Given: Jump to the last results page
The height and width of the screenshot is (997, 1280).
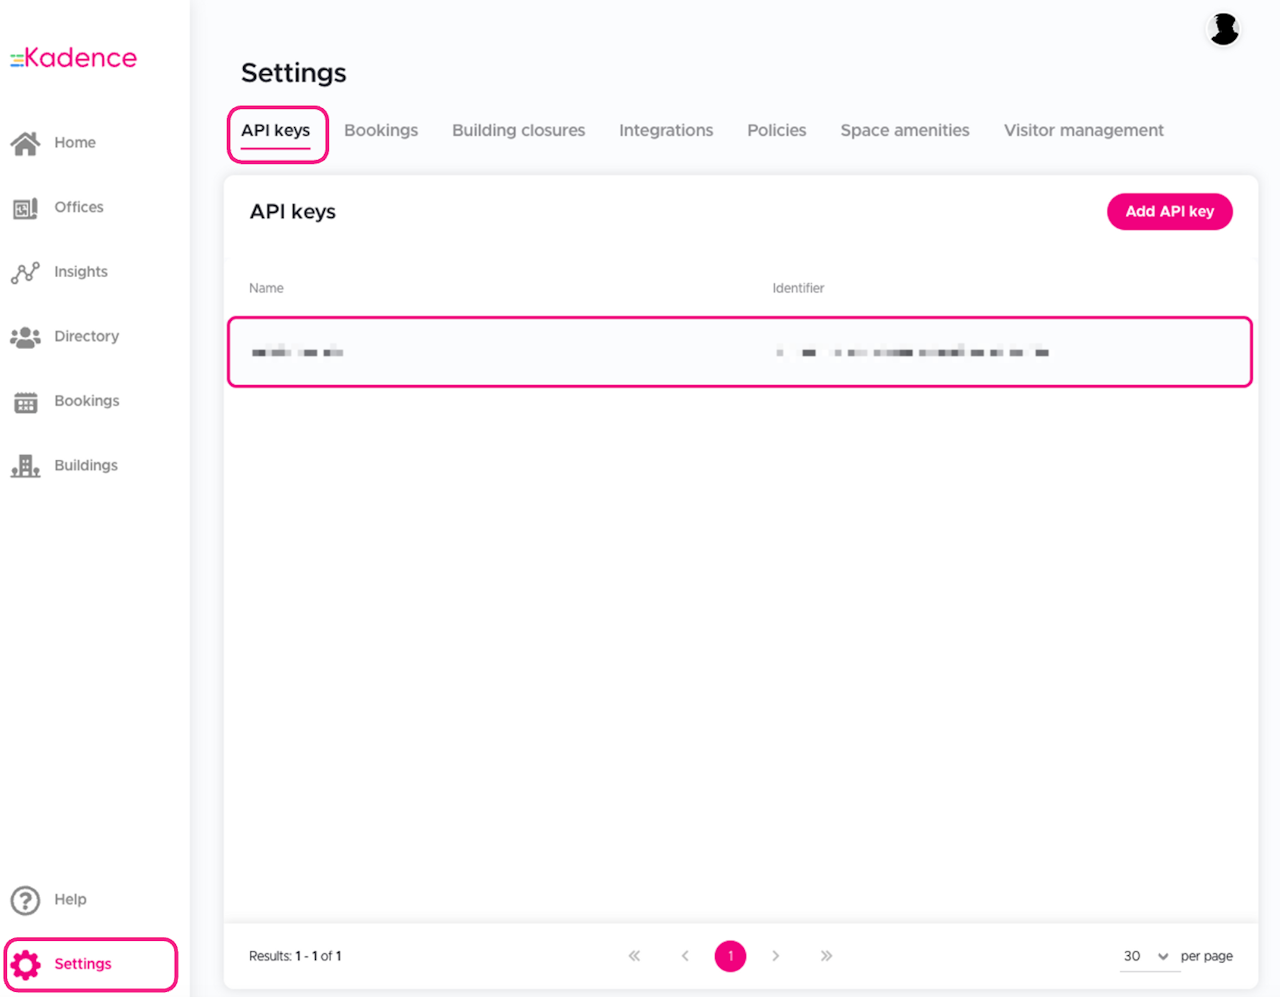Looking at the screenshot, I should (826, 956).
